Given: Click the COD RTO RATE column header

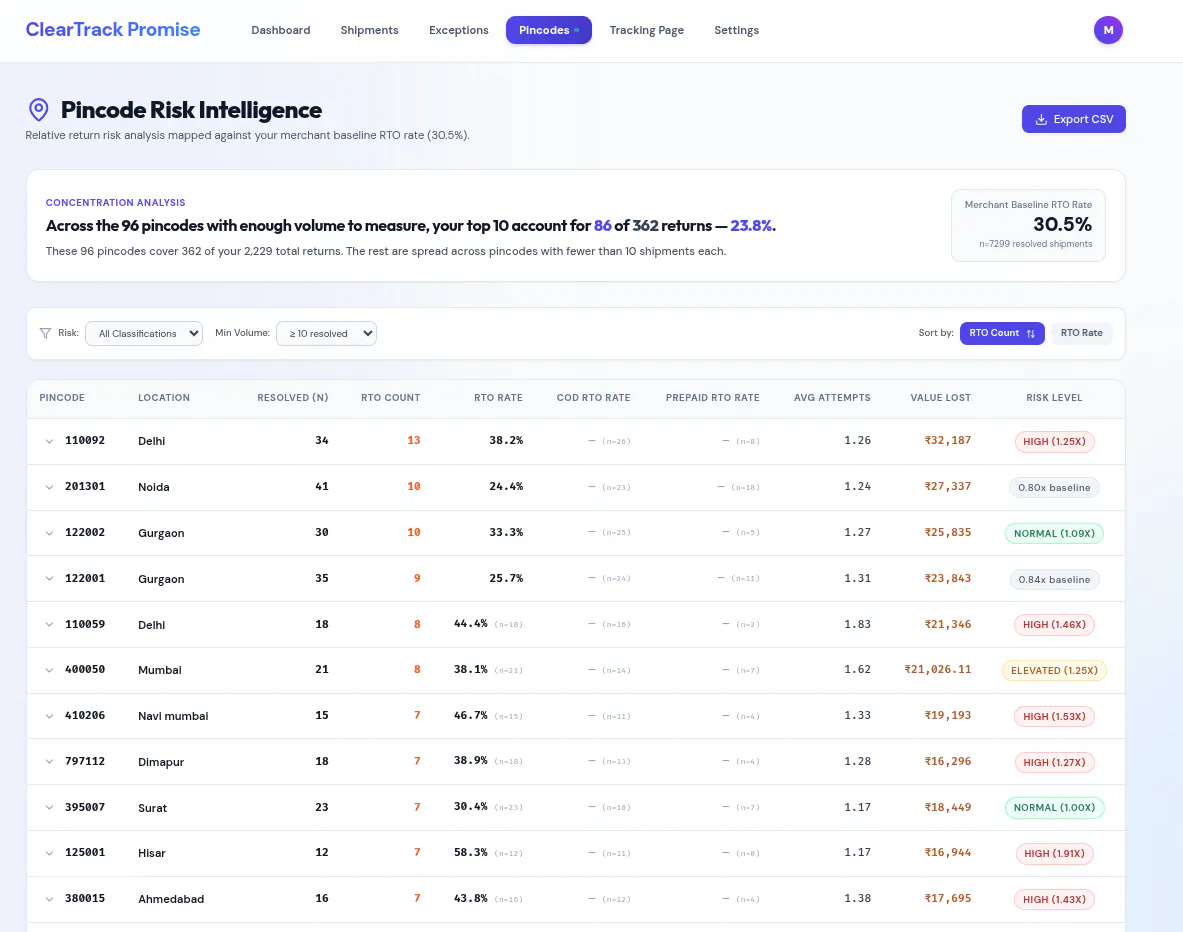Looking at the screenshot, I should point(593,398).
